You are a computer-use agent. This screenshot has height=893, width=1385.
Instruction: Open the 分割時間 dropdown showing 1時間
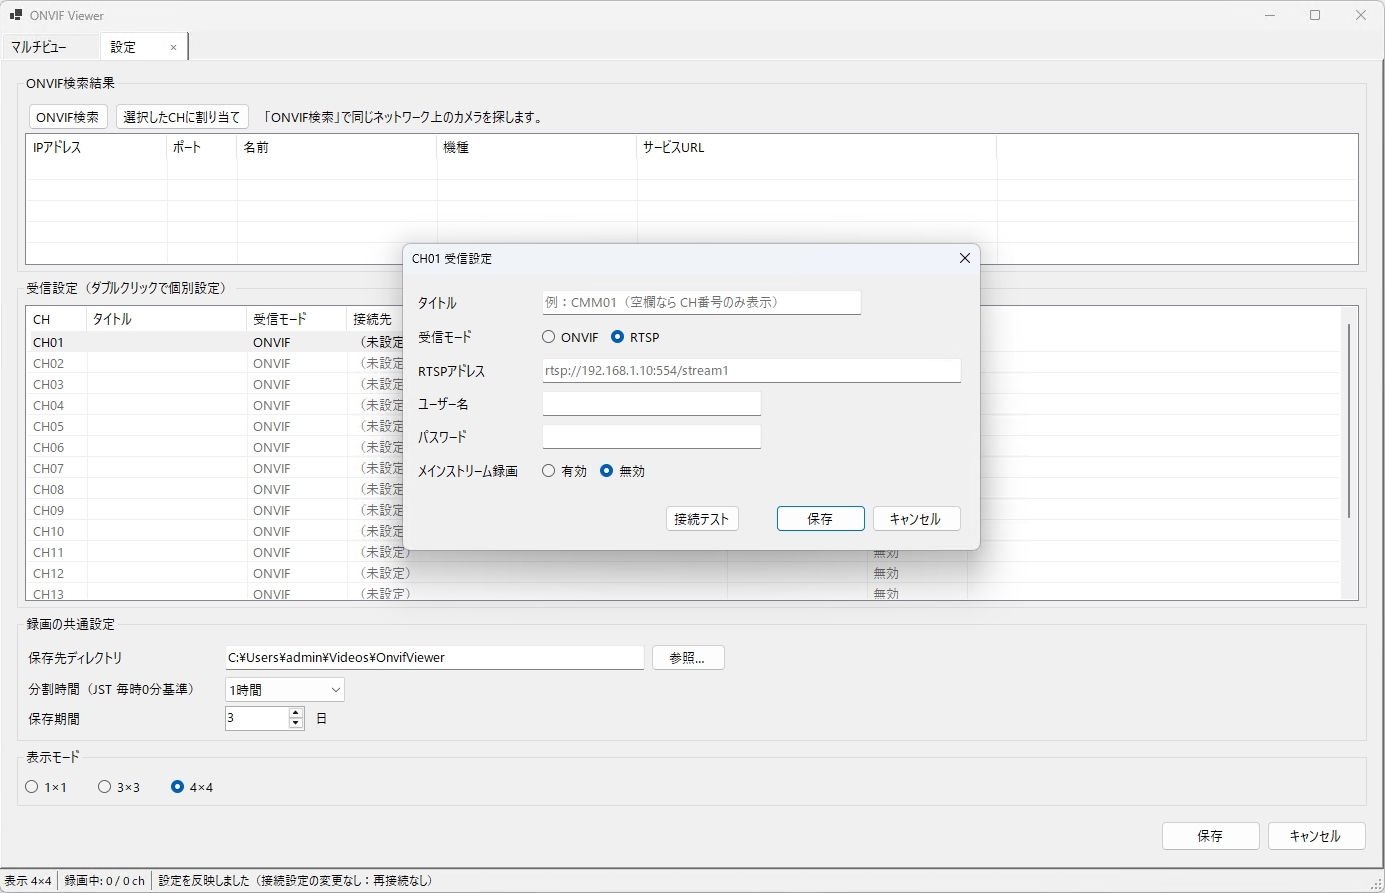point(285,689)
